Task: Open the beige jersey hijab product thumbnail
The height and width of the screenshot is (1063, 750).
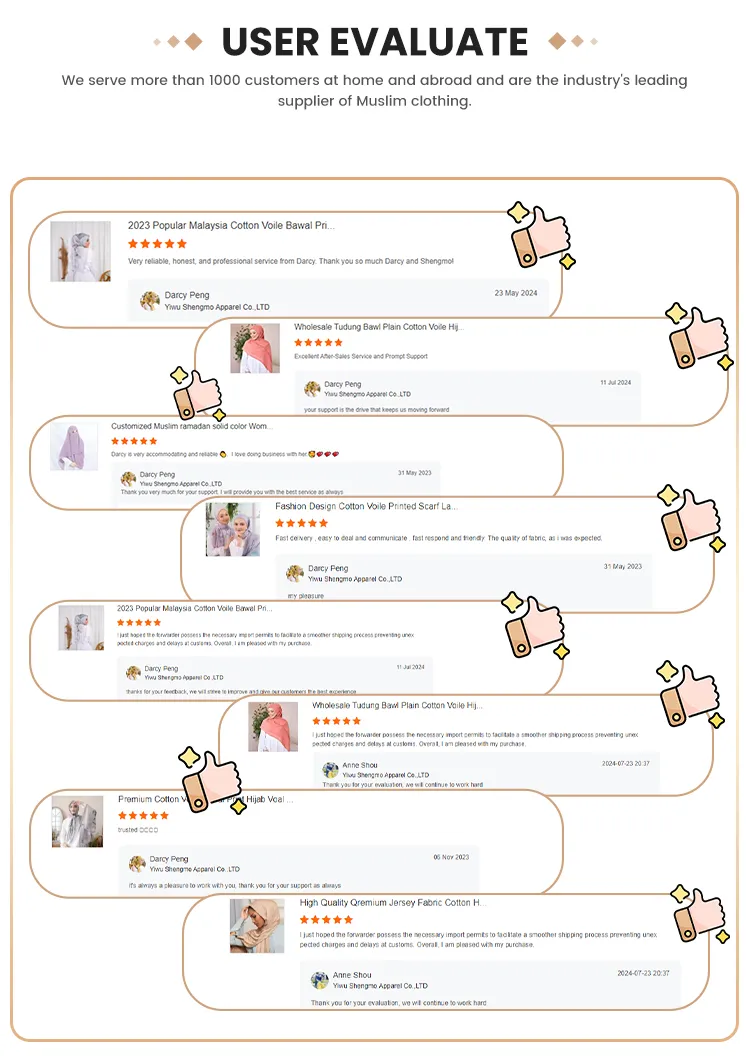Action: pos(257,926)
